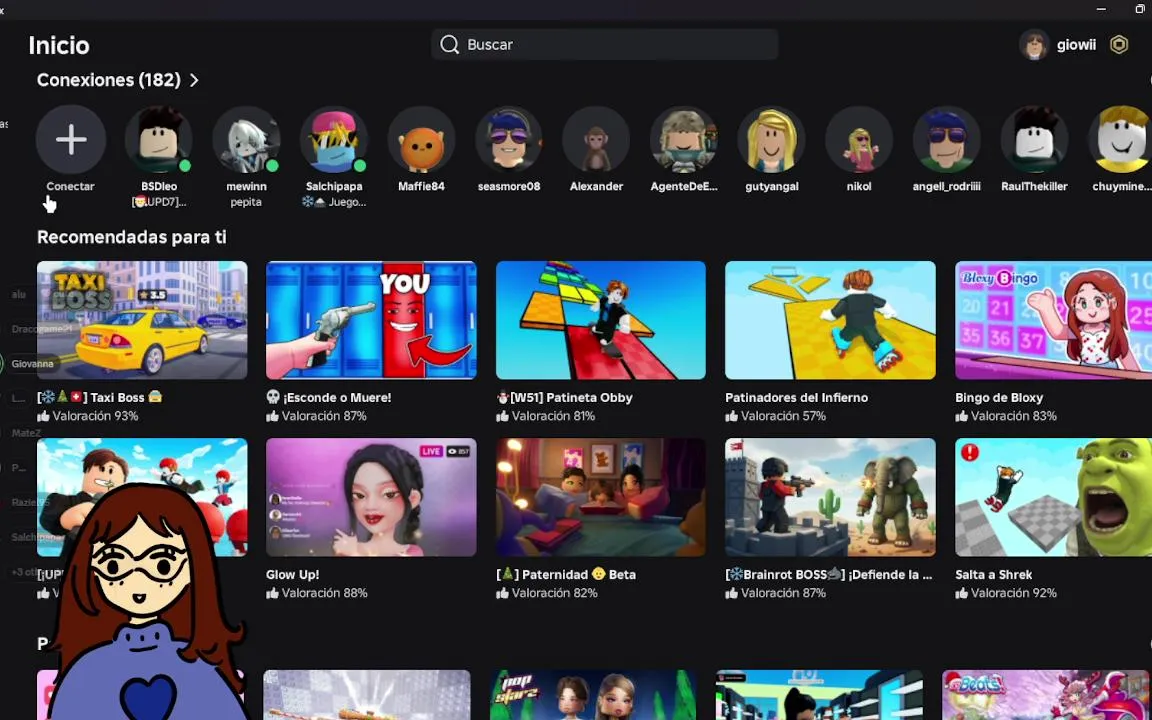Open AgenteDeE... avatar

(x=683, y=140)
